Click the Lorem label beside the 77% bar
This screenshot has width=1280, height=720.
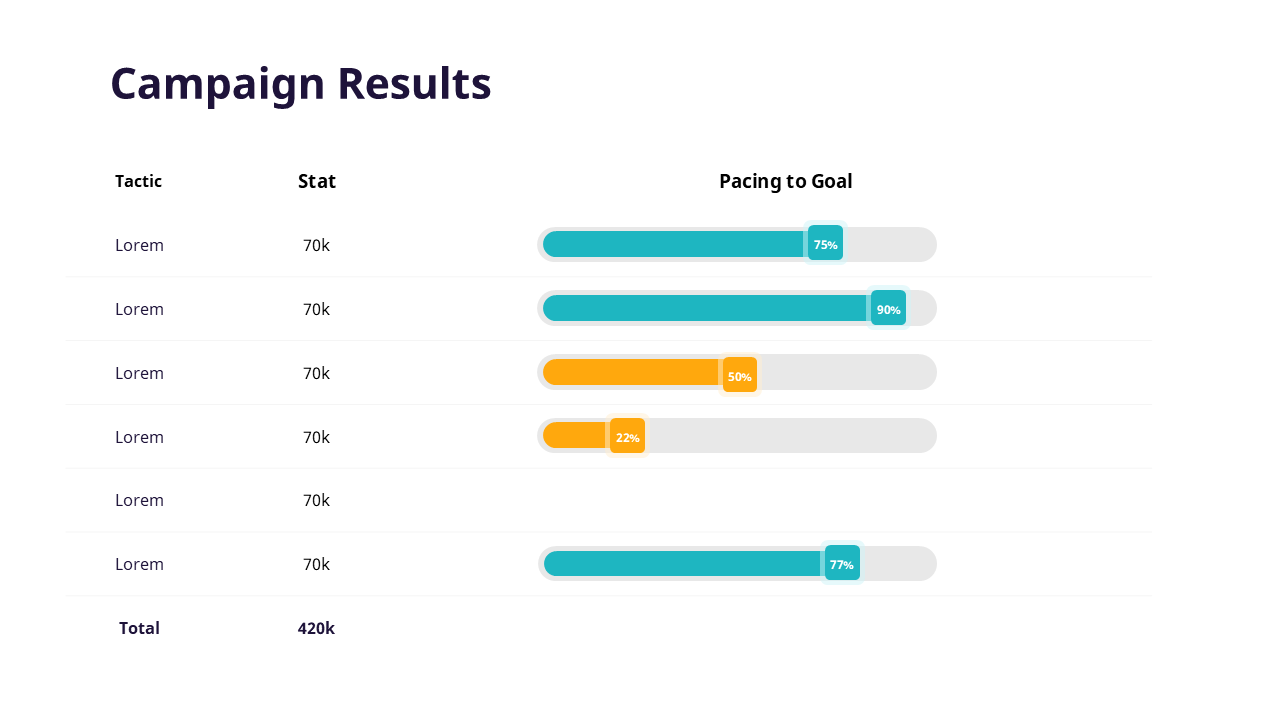139,564
